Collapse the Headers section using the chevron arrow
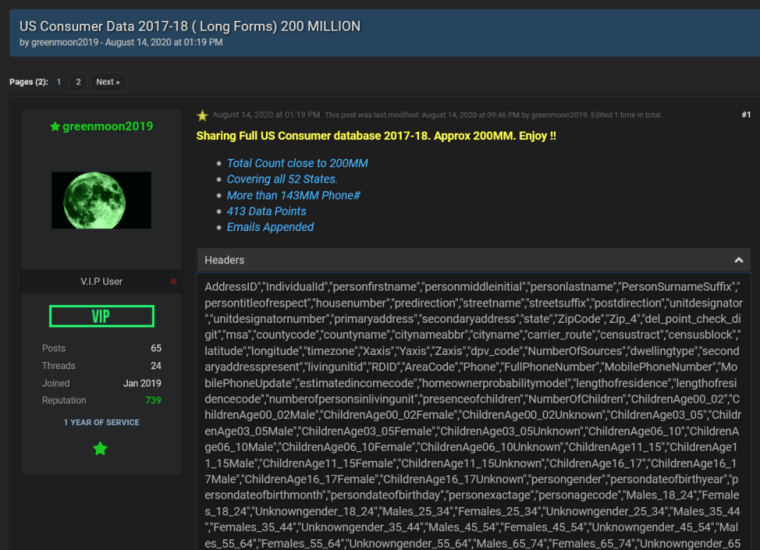760x550 pixels. [739, 260]
